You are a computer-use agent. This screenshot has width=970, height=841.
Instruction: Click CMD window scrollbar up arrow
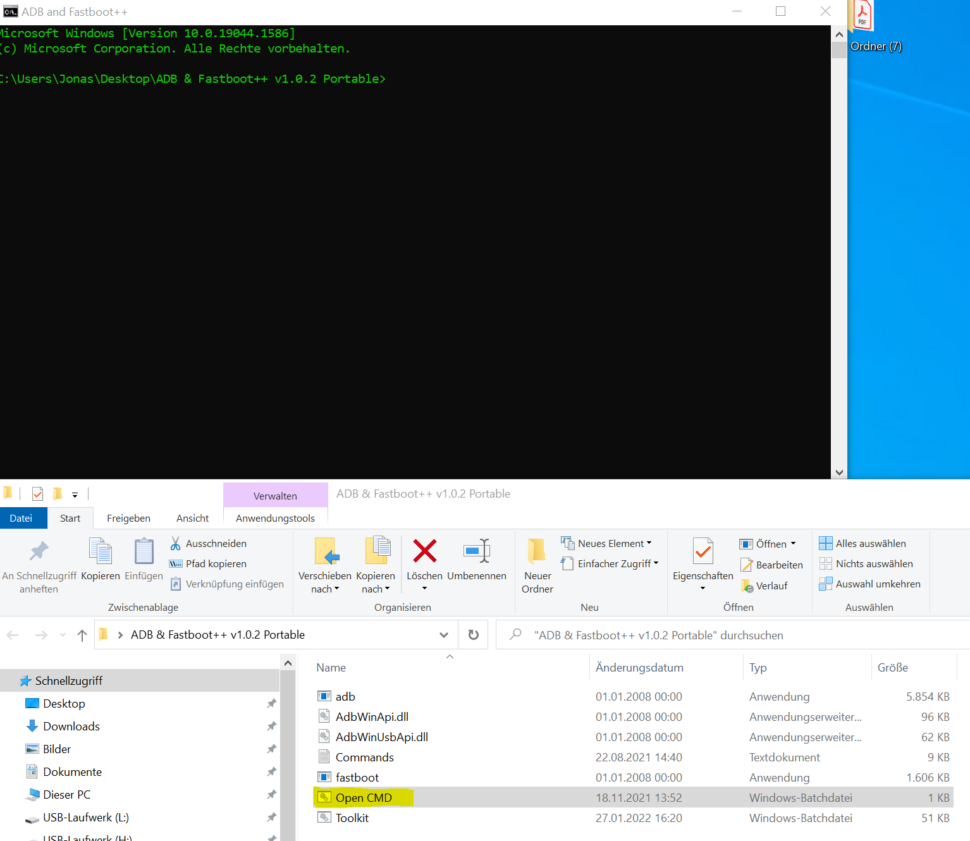pyautogui.click(x=839, y=35)
